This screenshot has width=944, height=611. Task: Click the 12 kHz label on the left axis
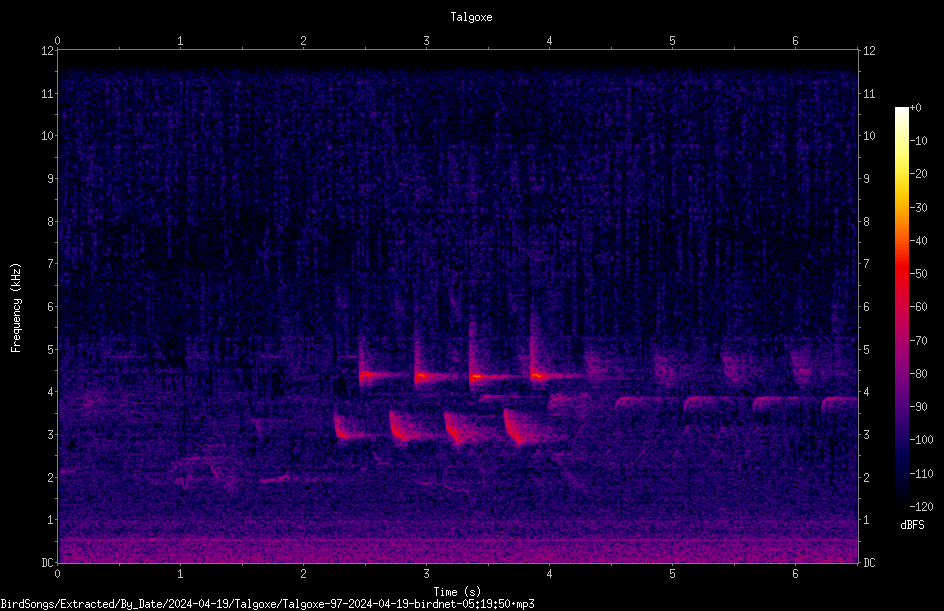48,51
